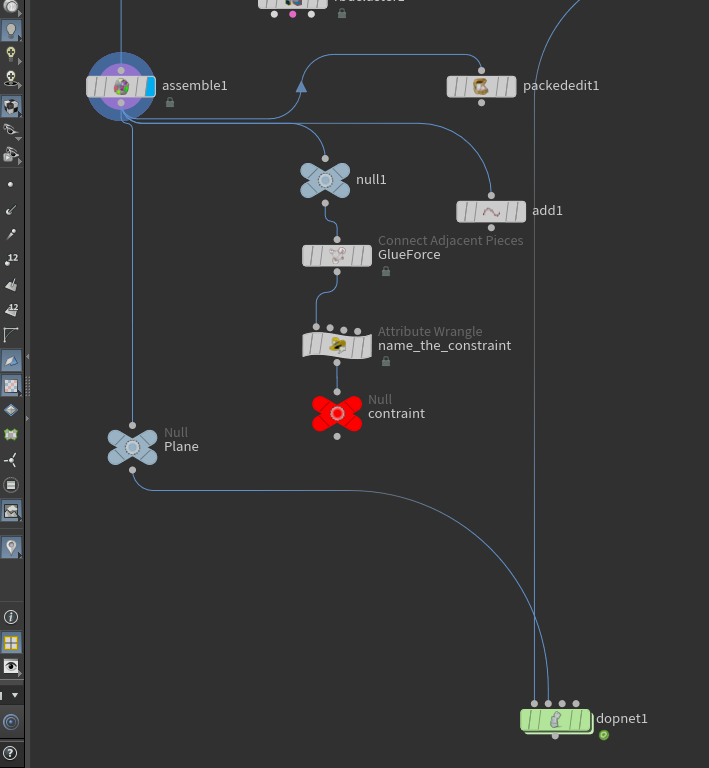
Task: Toggle the yellow four-pane grid icon
Action: 11,642
